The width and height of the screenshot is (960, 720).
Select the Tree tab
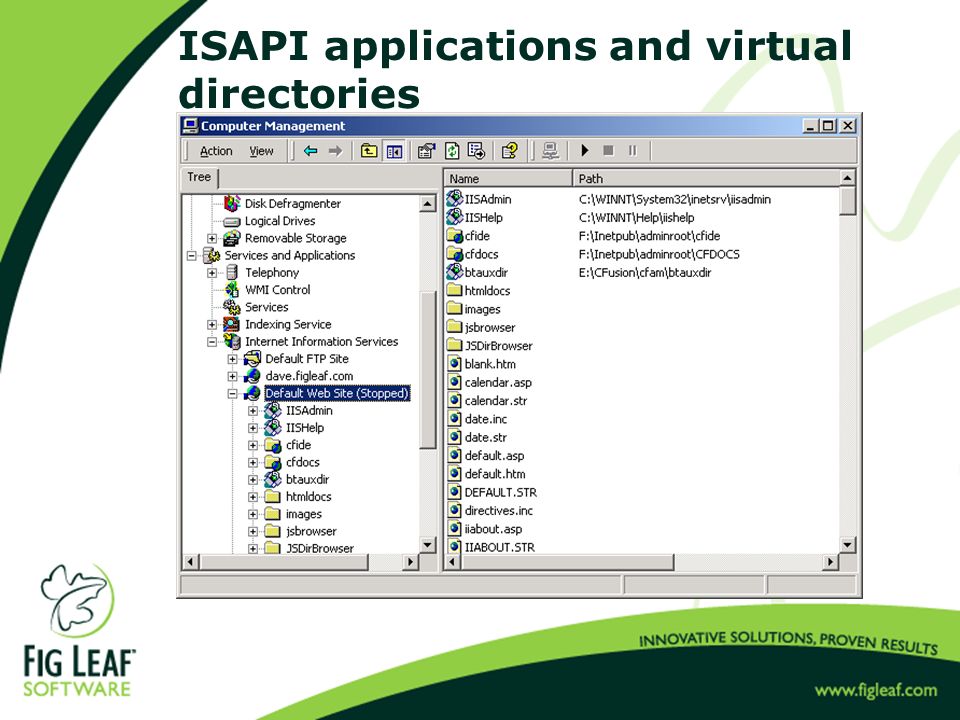(199, 178)
